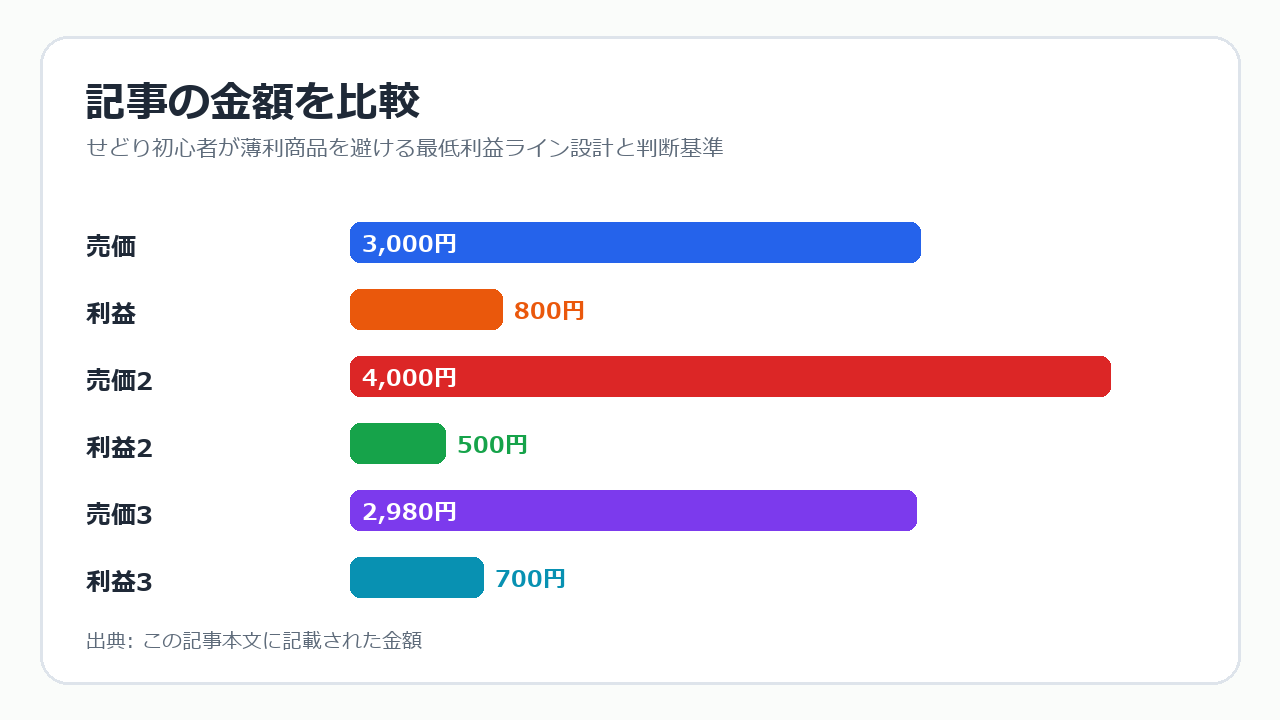Screen dimensions: 1280x720
Task: Click the 800円 value label
Action: [549, 311]
